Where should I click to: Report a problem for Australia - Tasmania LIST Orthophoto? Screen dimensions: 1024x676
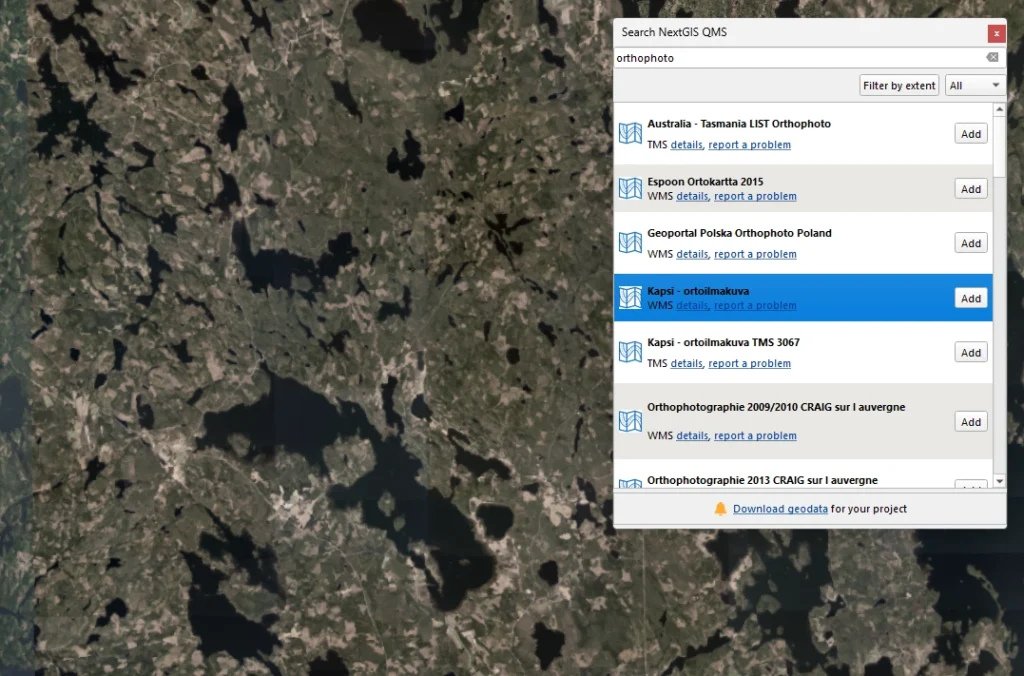coord(749,145)
